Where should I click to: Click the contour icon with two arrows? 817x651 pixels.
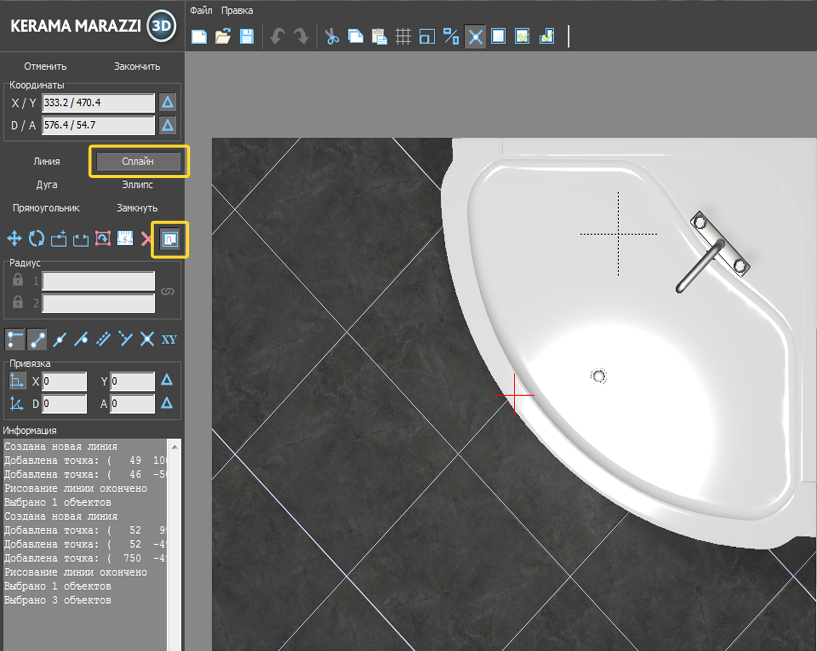coord(81,239)
